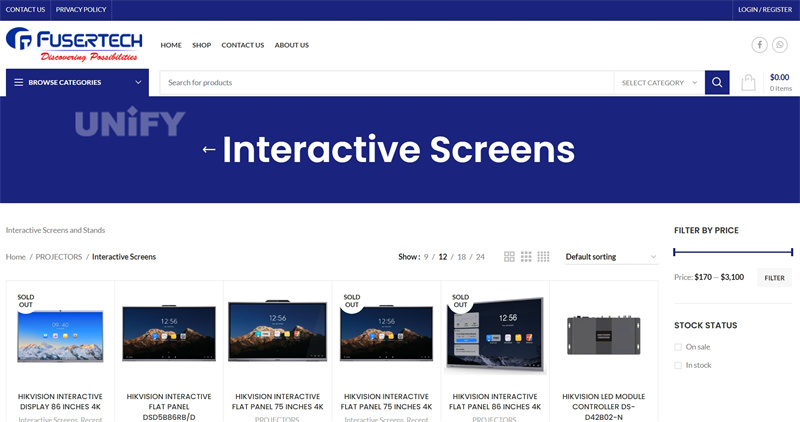Open the shopping cart bag icon
Viewport: 800px width, 422px height.
(x=748, y=82)
